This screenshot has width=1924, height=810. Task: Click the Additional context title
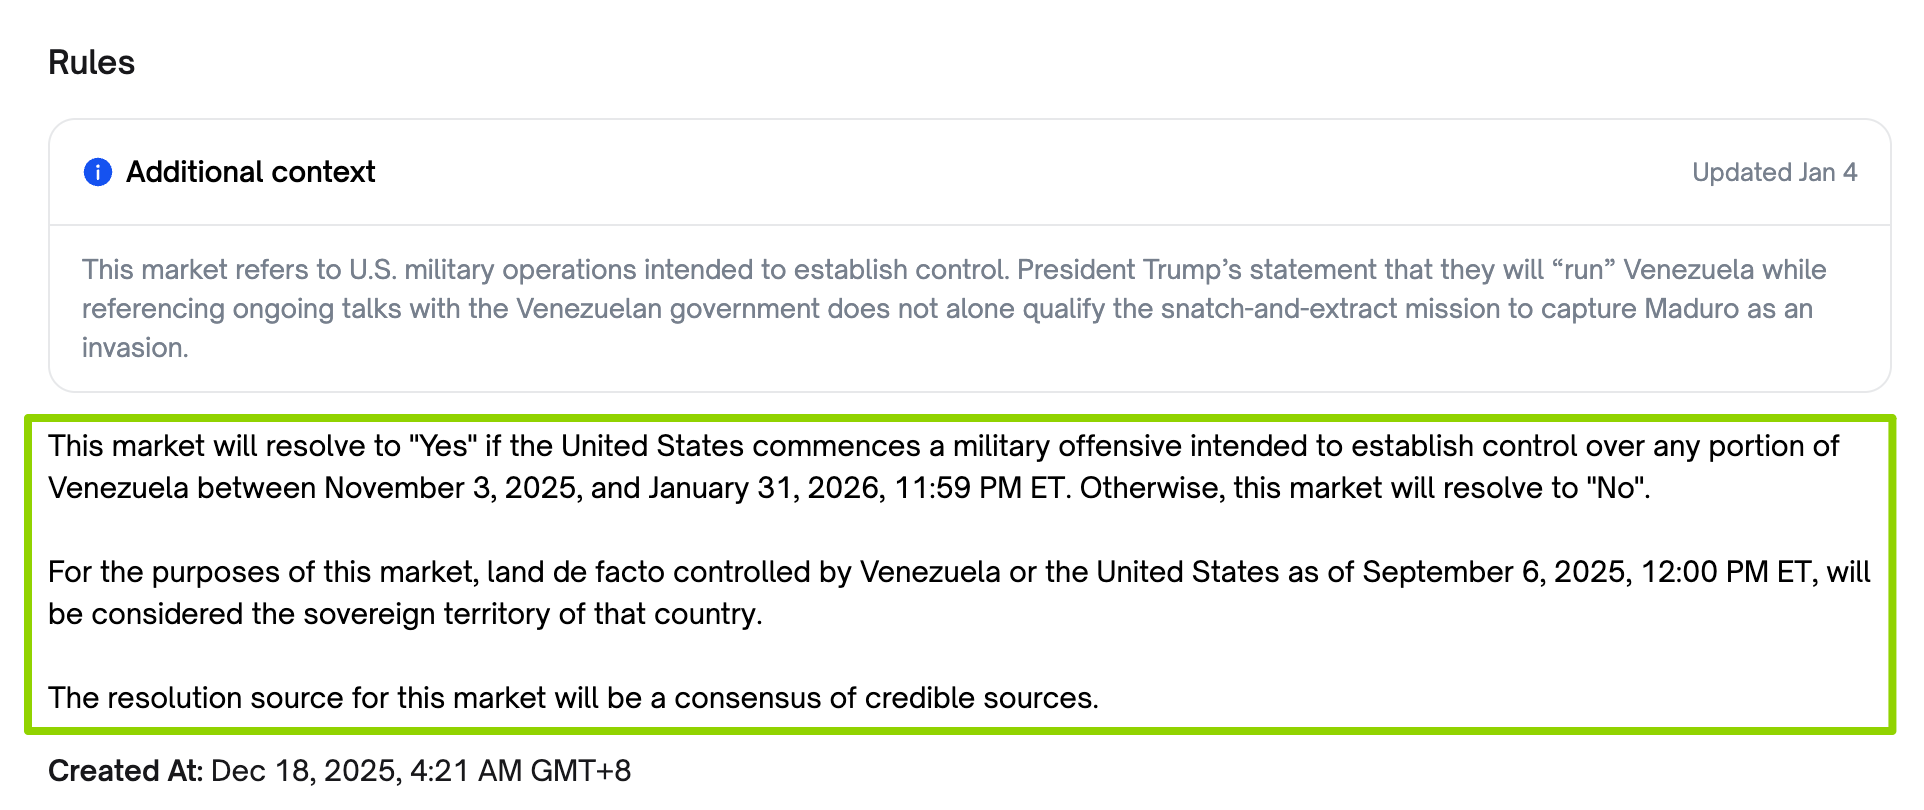[x=250, y=172]
